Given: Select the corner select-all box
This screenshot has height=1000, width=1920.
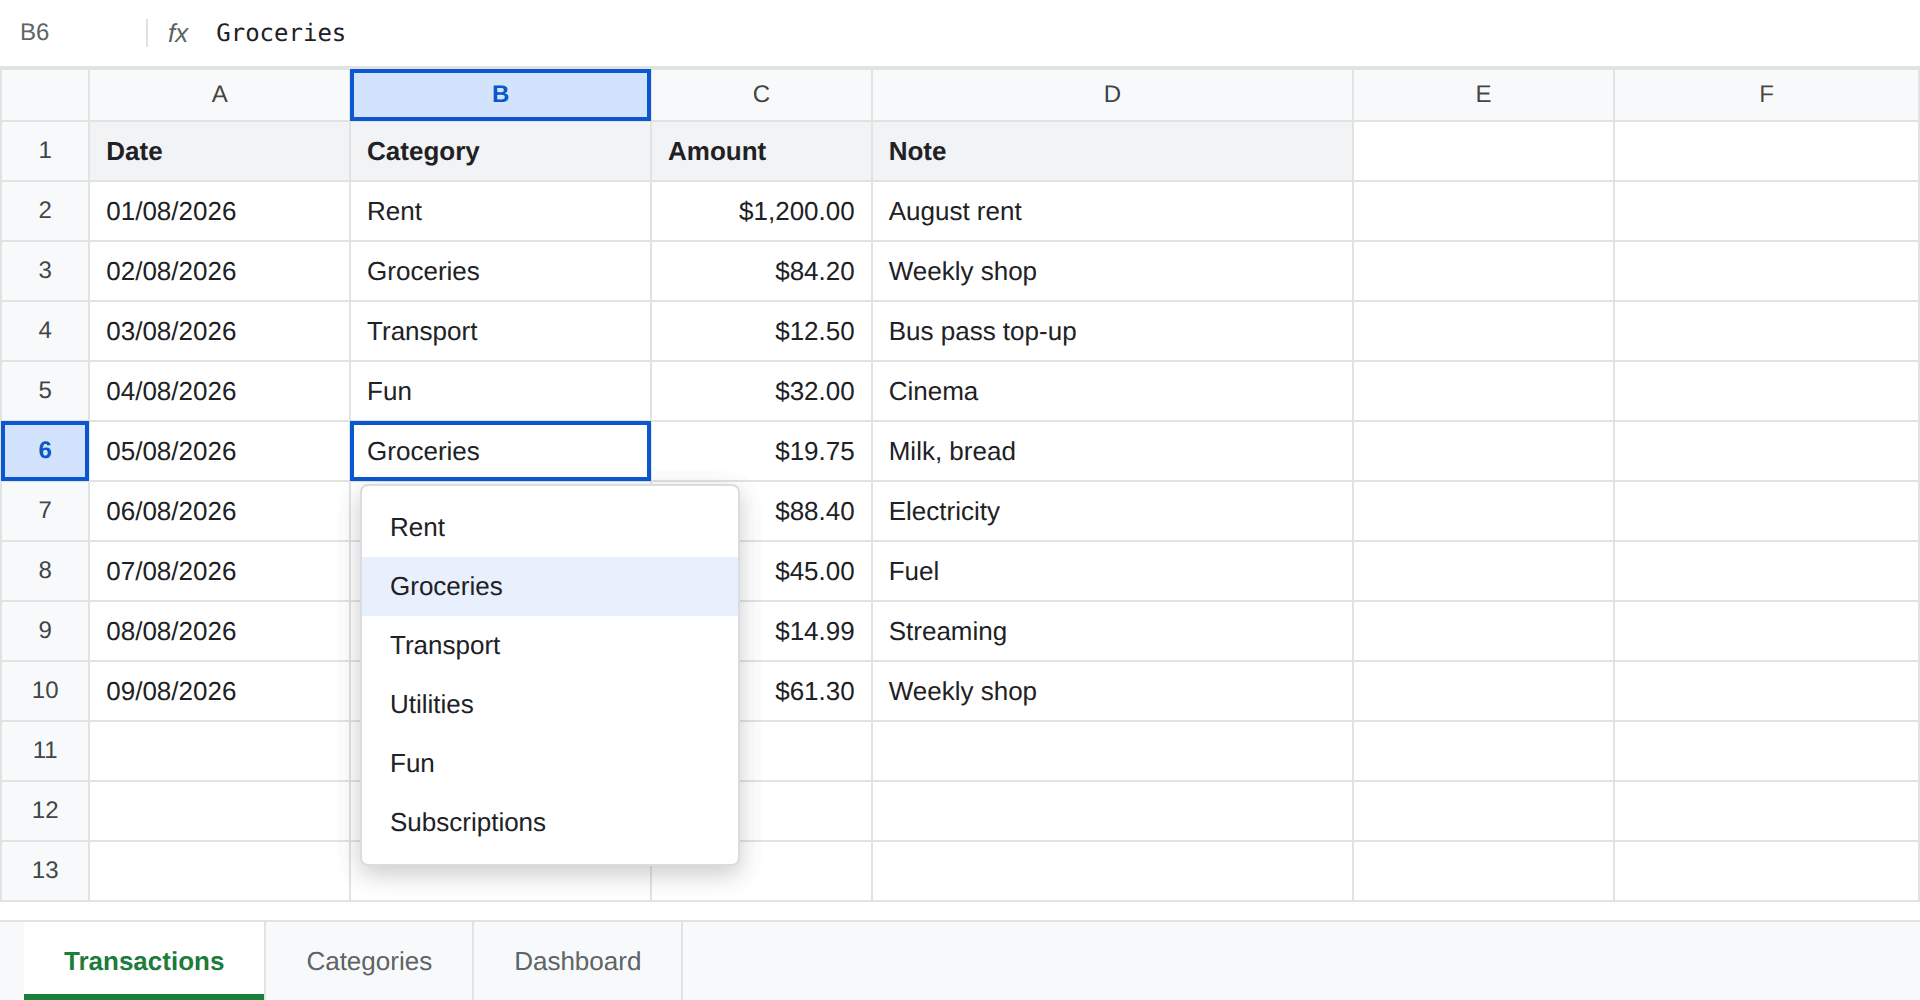Looking at the screenshot, I should click(45, 94).
